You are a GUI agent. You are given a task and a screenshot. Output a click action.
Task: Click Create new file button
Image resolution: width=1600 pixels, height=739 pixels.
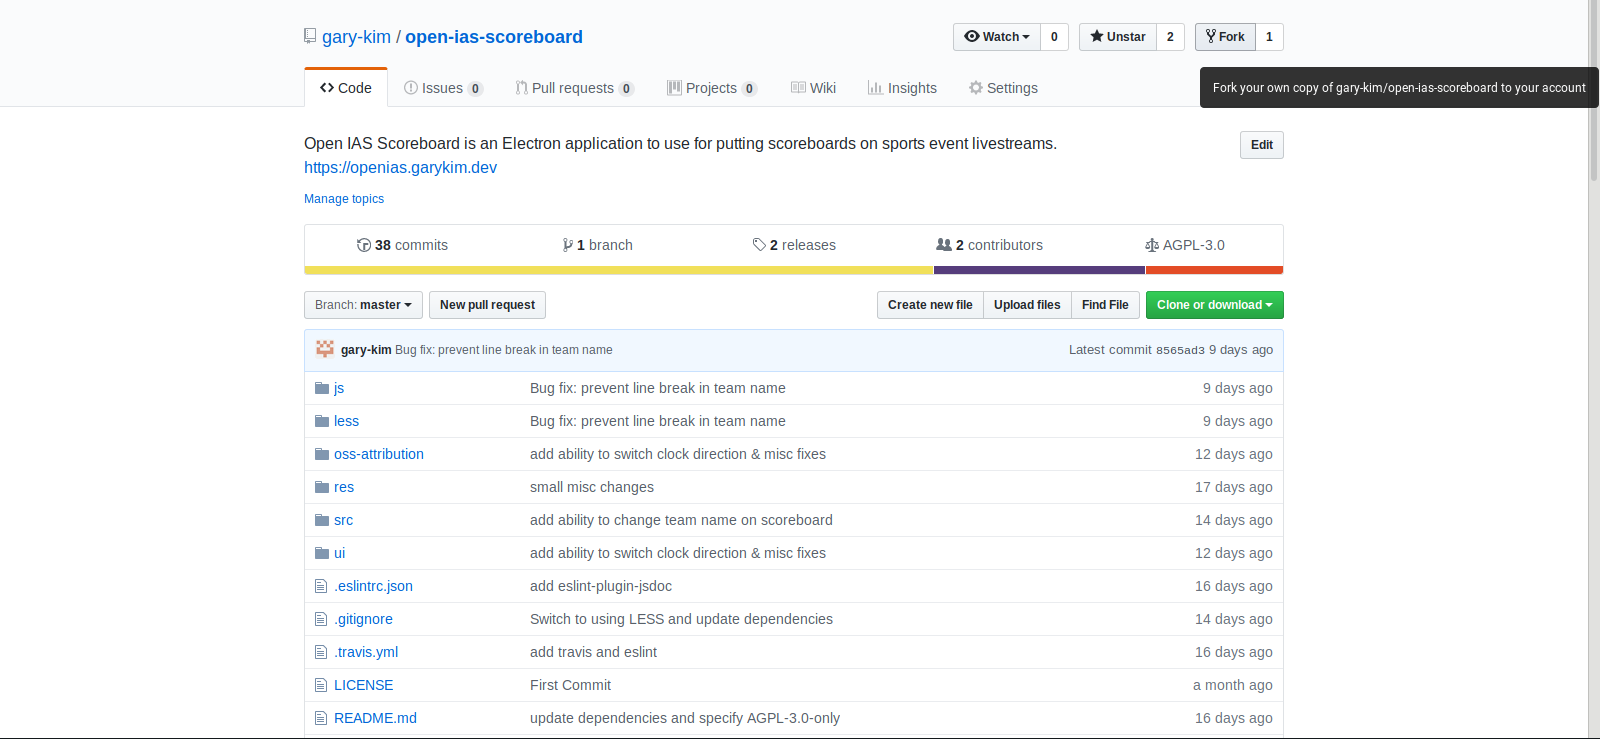coord(930,305)
